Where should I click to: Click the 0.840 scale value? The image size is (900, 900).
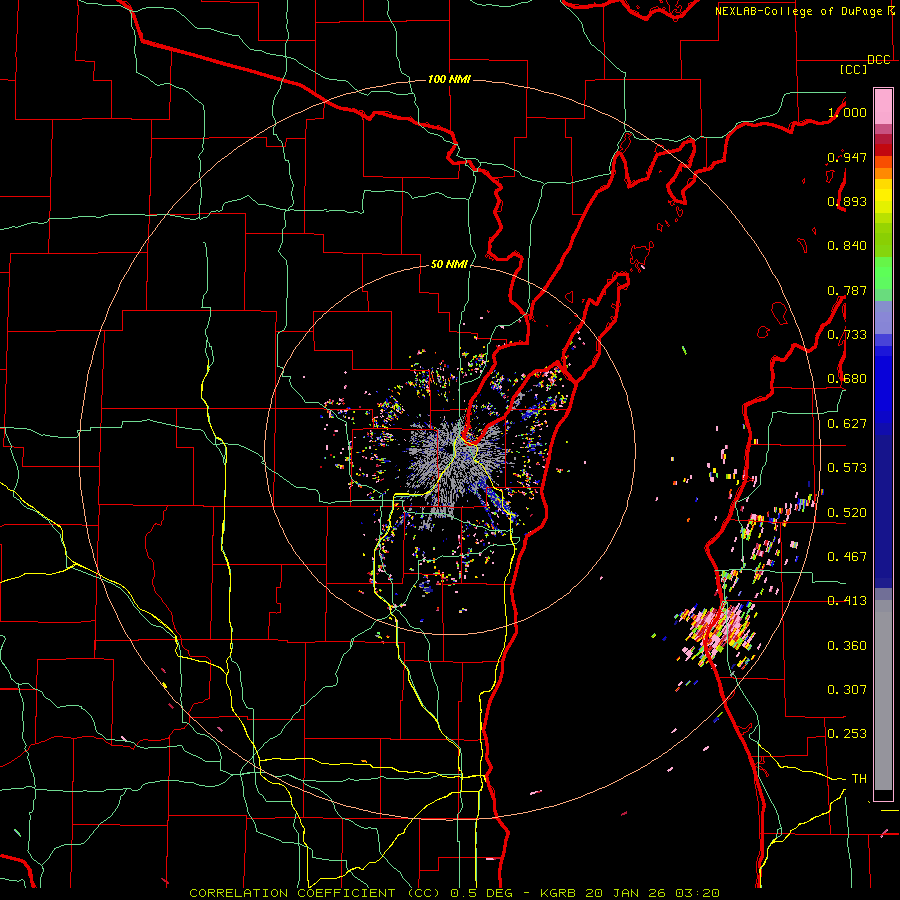click(847, 246)
